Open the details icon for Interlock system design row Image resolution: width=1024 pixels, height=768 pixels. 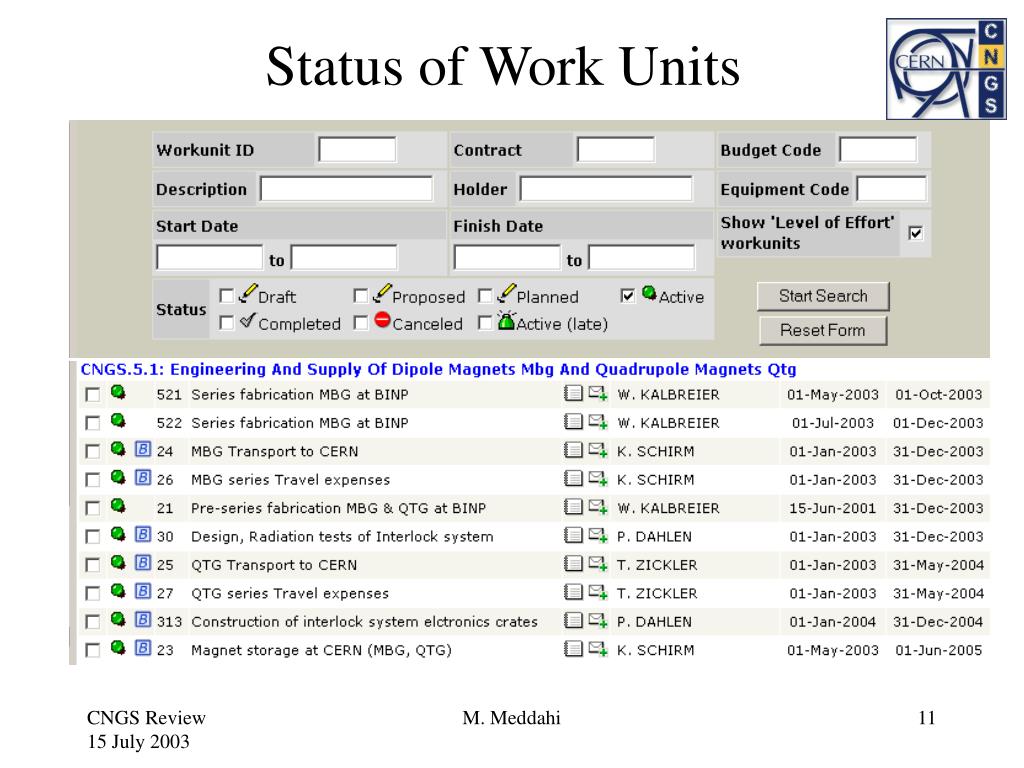pos(573,535)
